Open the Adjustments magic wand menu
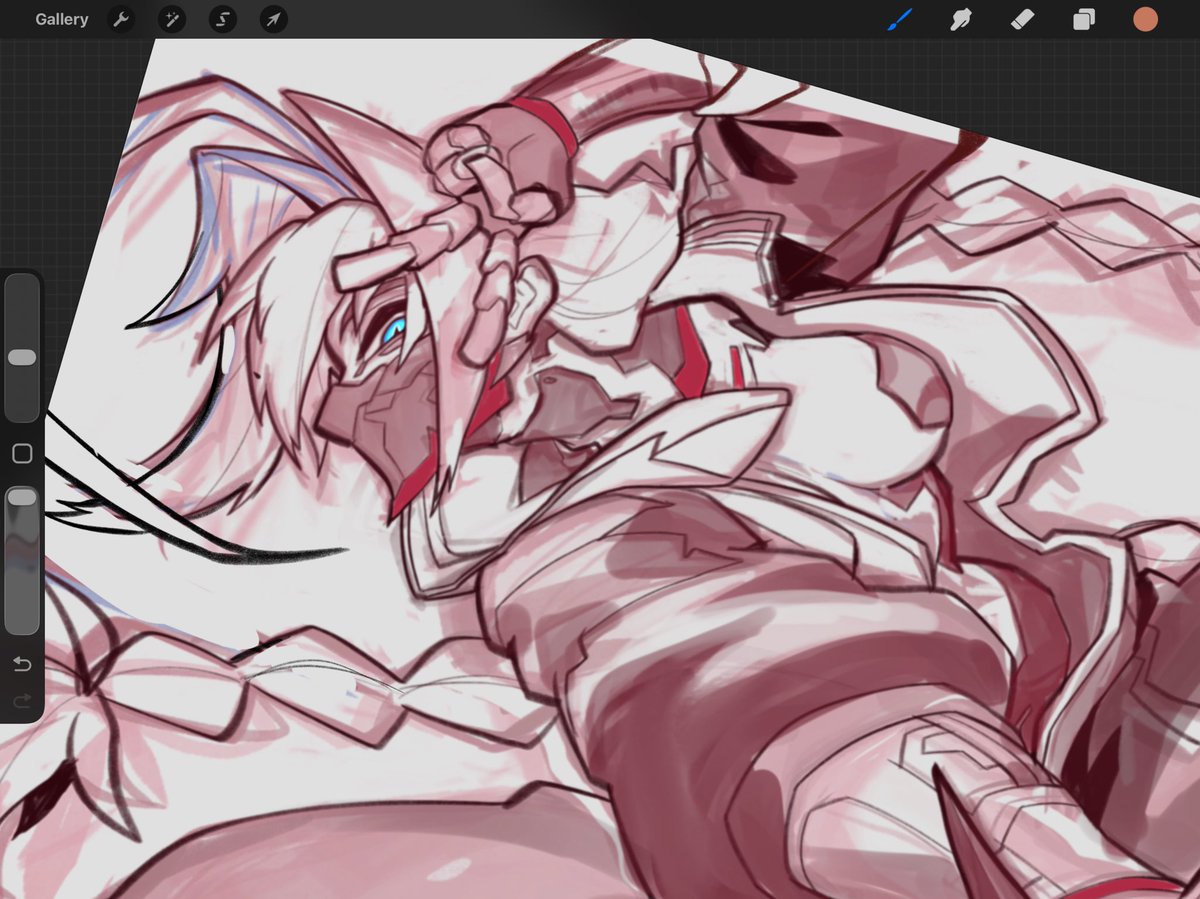Screen dimensions: 1200x899 pyautogui.click(x=172, y=19)
